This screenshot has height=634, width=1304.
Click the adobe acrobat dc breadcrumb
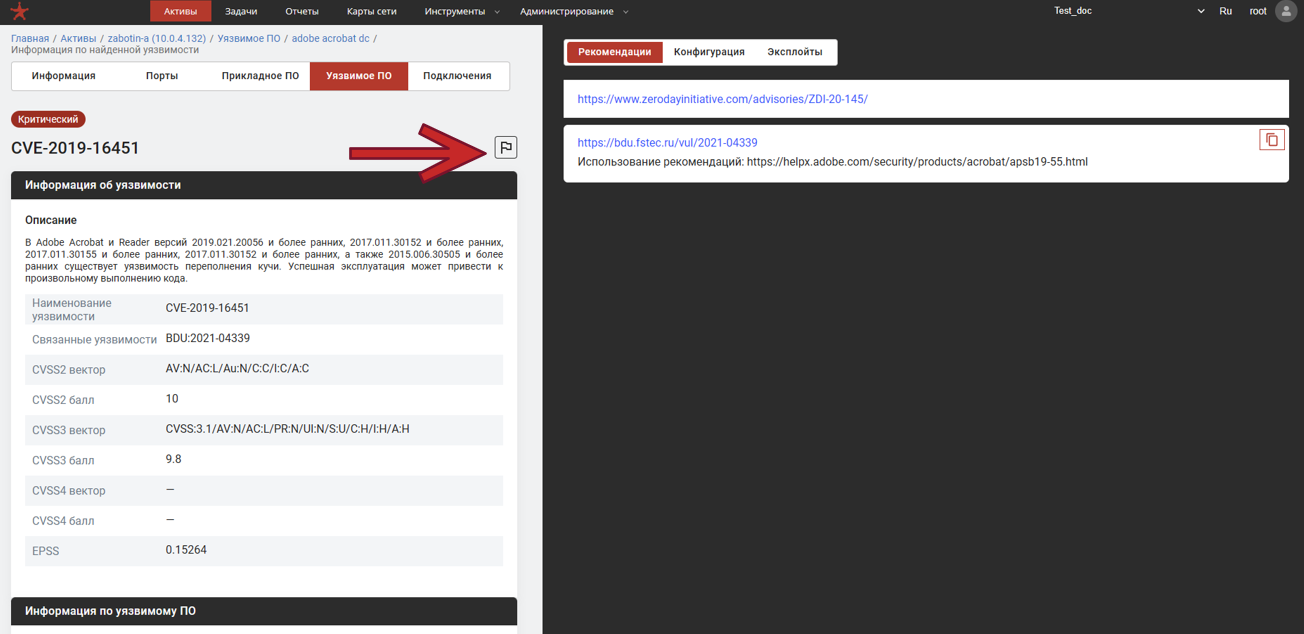(330, 39)
